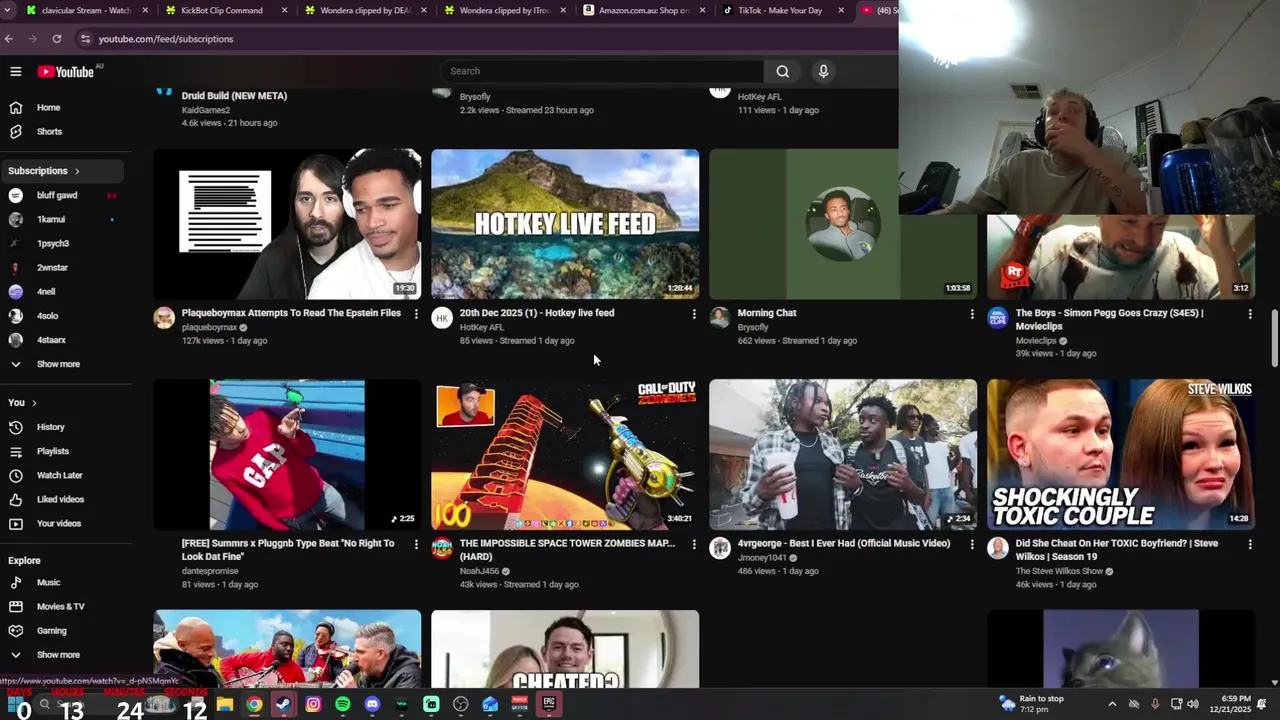1280x720 pixels.
Task: Click dantespromise channel name
Action: (x=210, y=571)
